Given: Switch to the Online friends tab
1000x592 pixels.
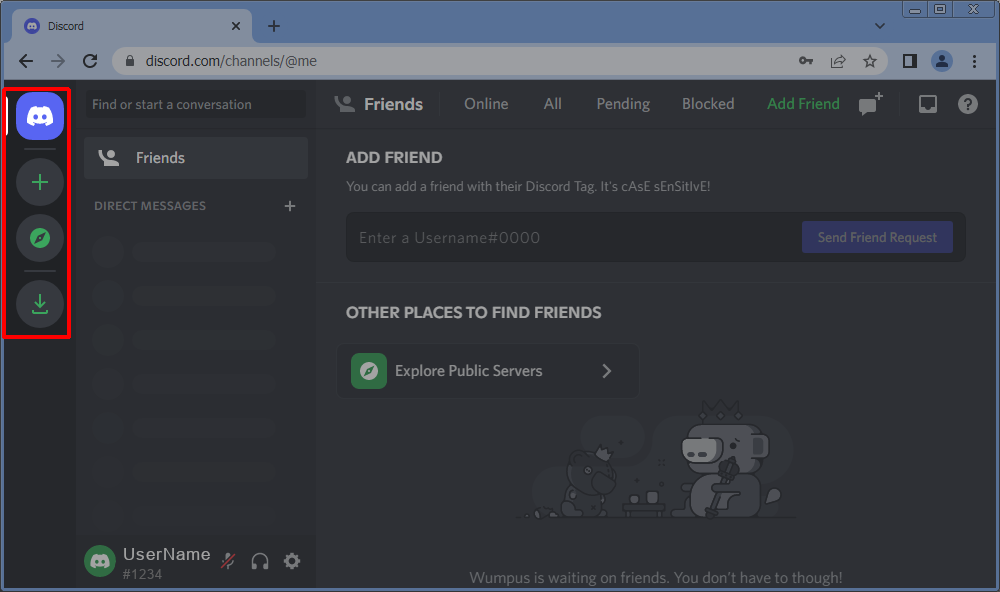Looking at the screenshot, I should (486, 104).
